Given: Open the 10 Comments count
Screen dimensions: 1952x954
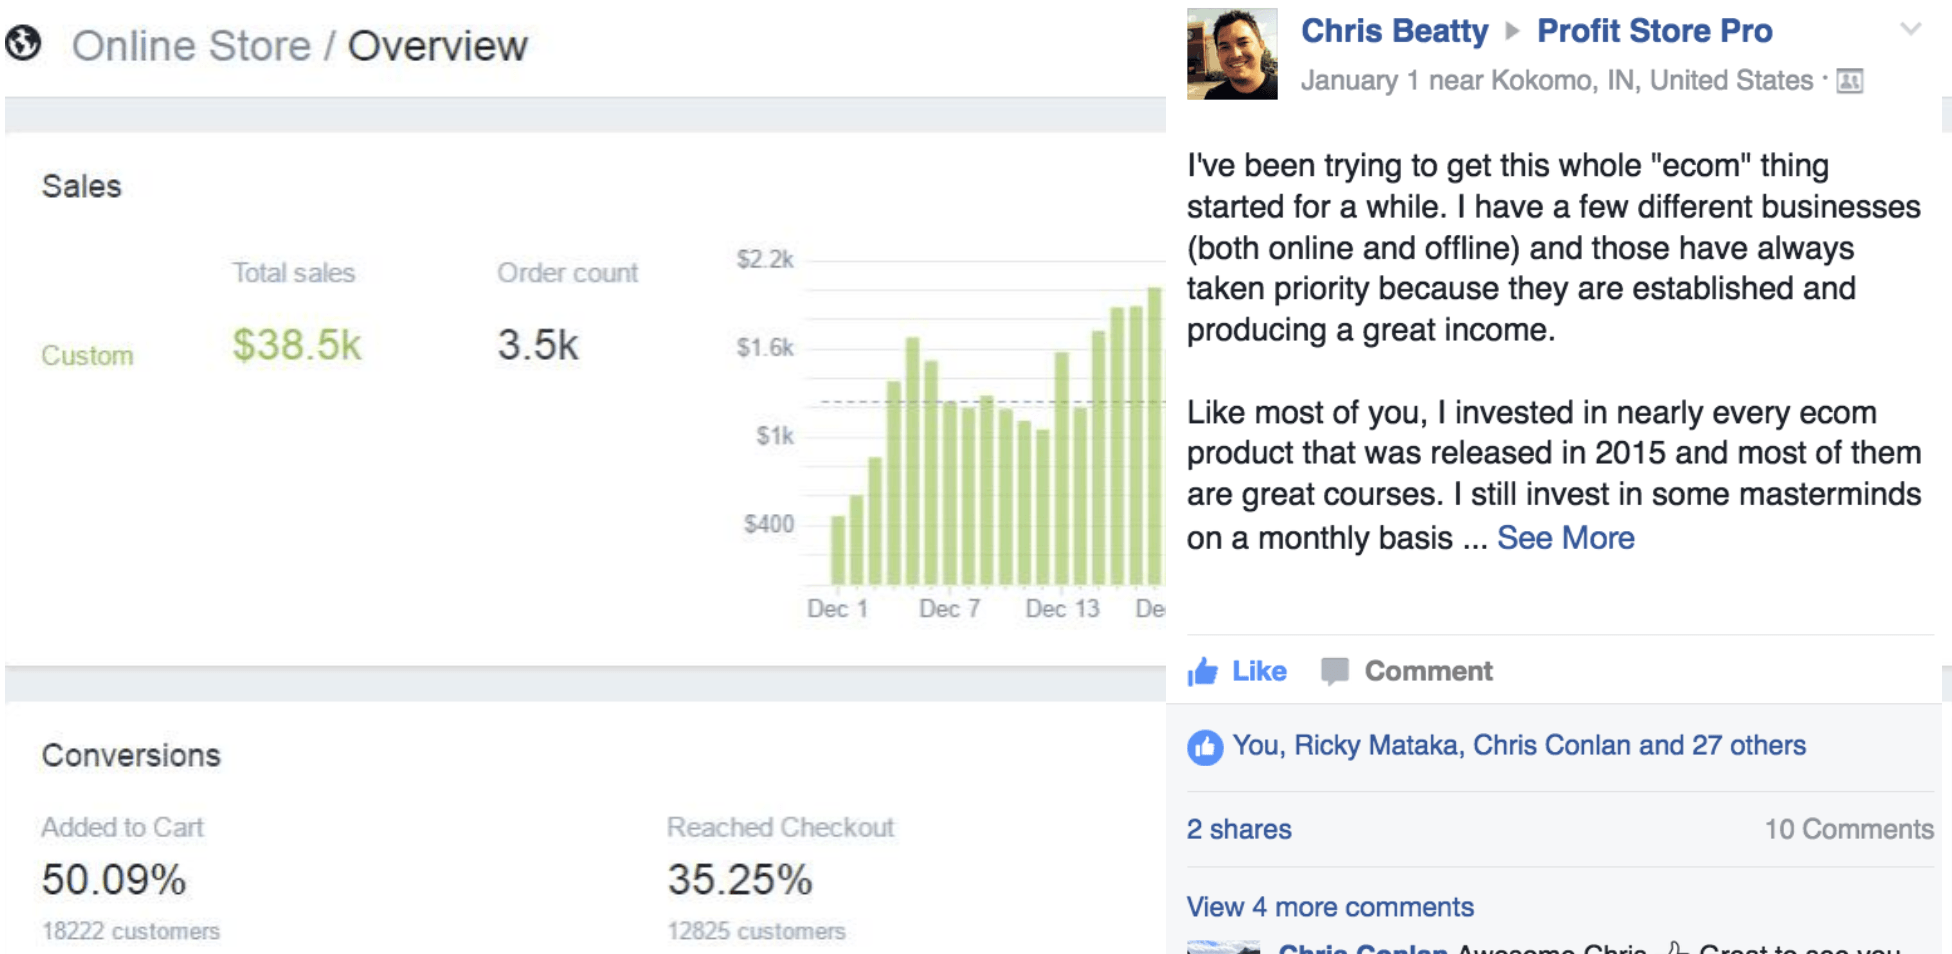Looking at the screenshot, I should (x=1848, y=829).
